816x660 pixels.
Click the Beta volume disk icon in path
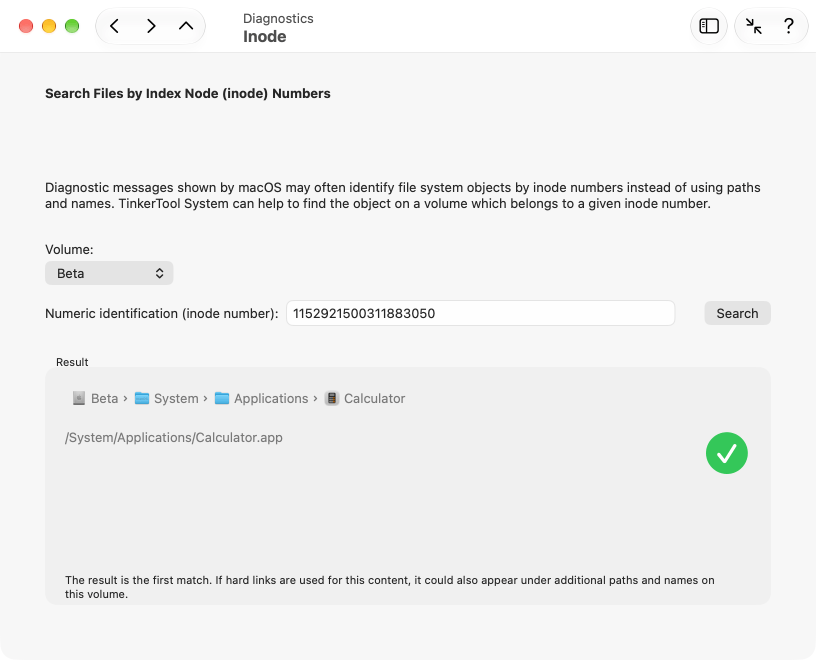pos(79,398)
